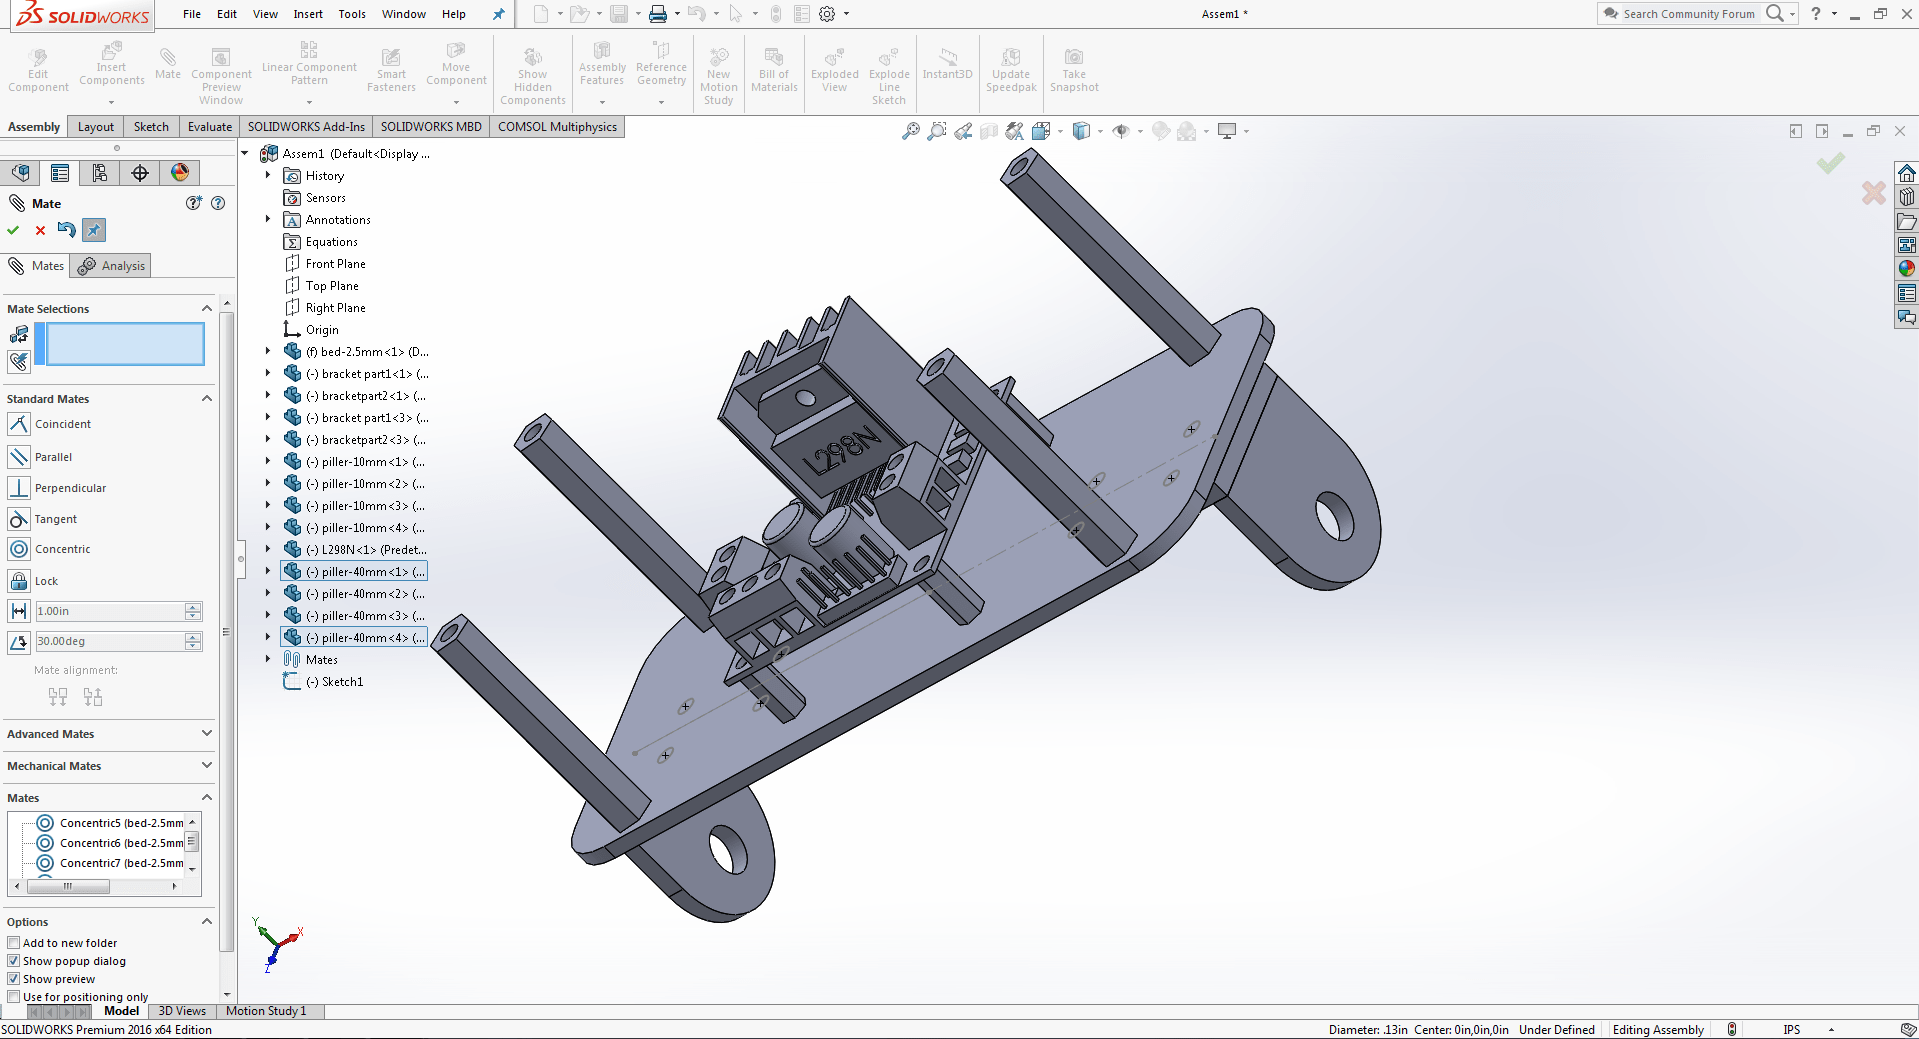
Task: Open the Motion Study 1 tab
Action: pyautogui.click(x=266, y=1011)
